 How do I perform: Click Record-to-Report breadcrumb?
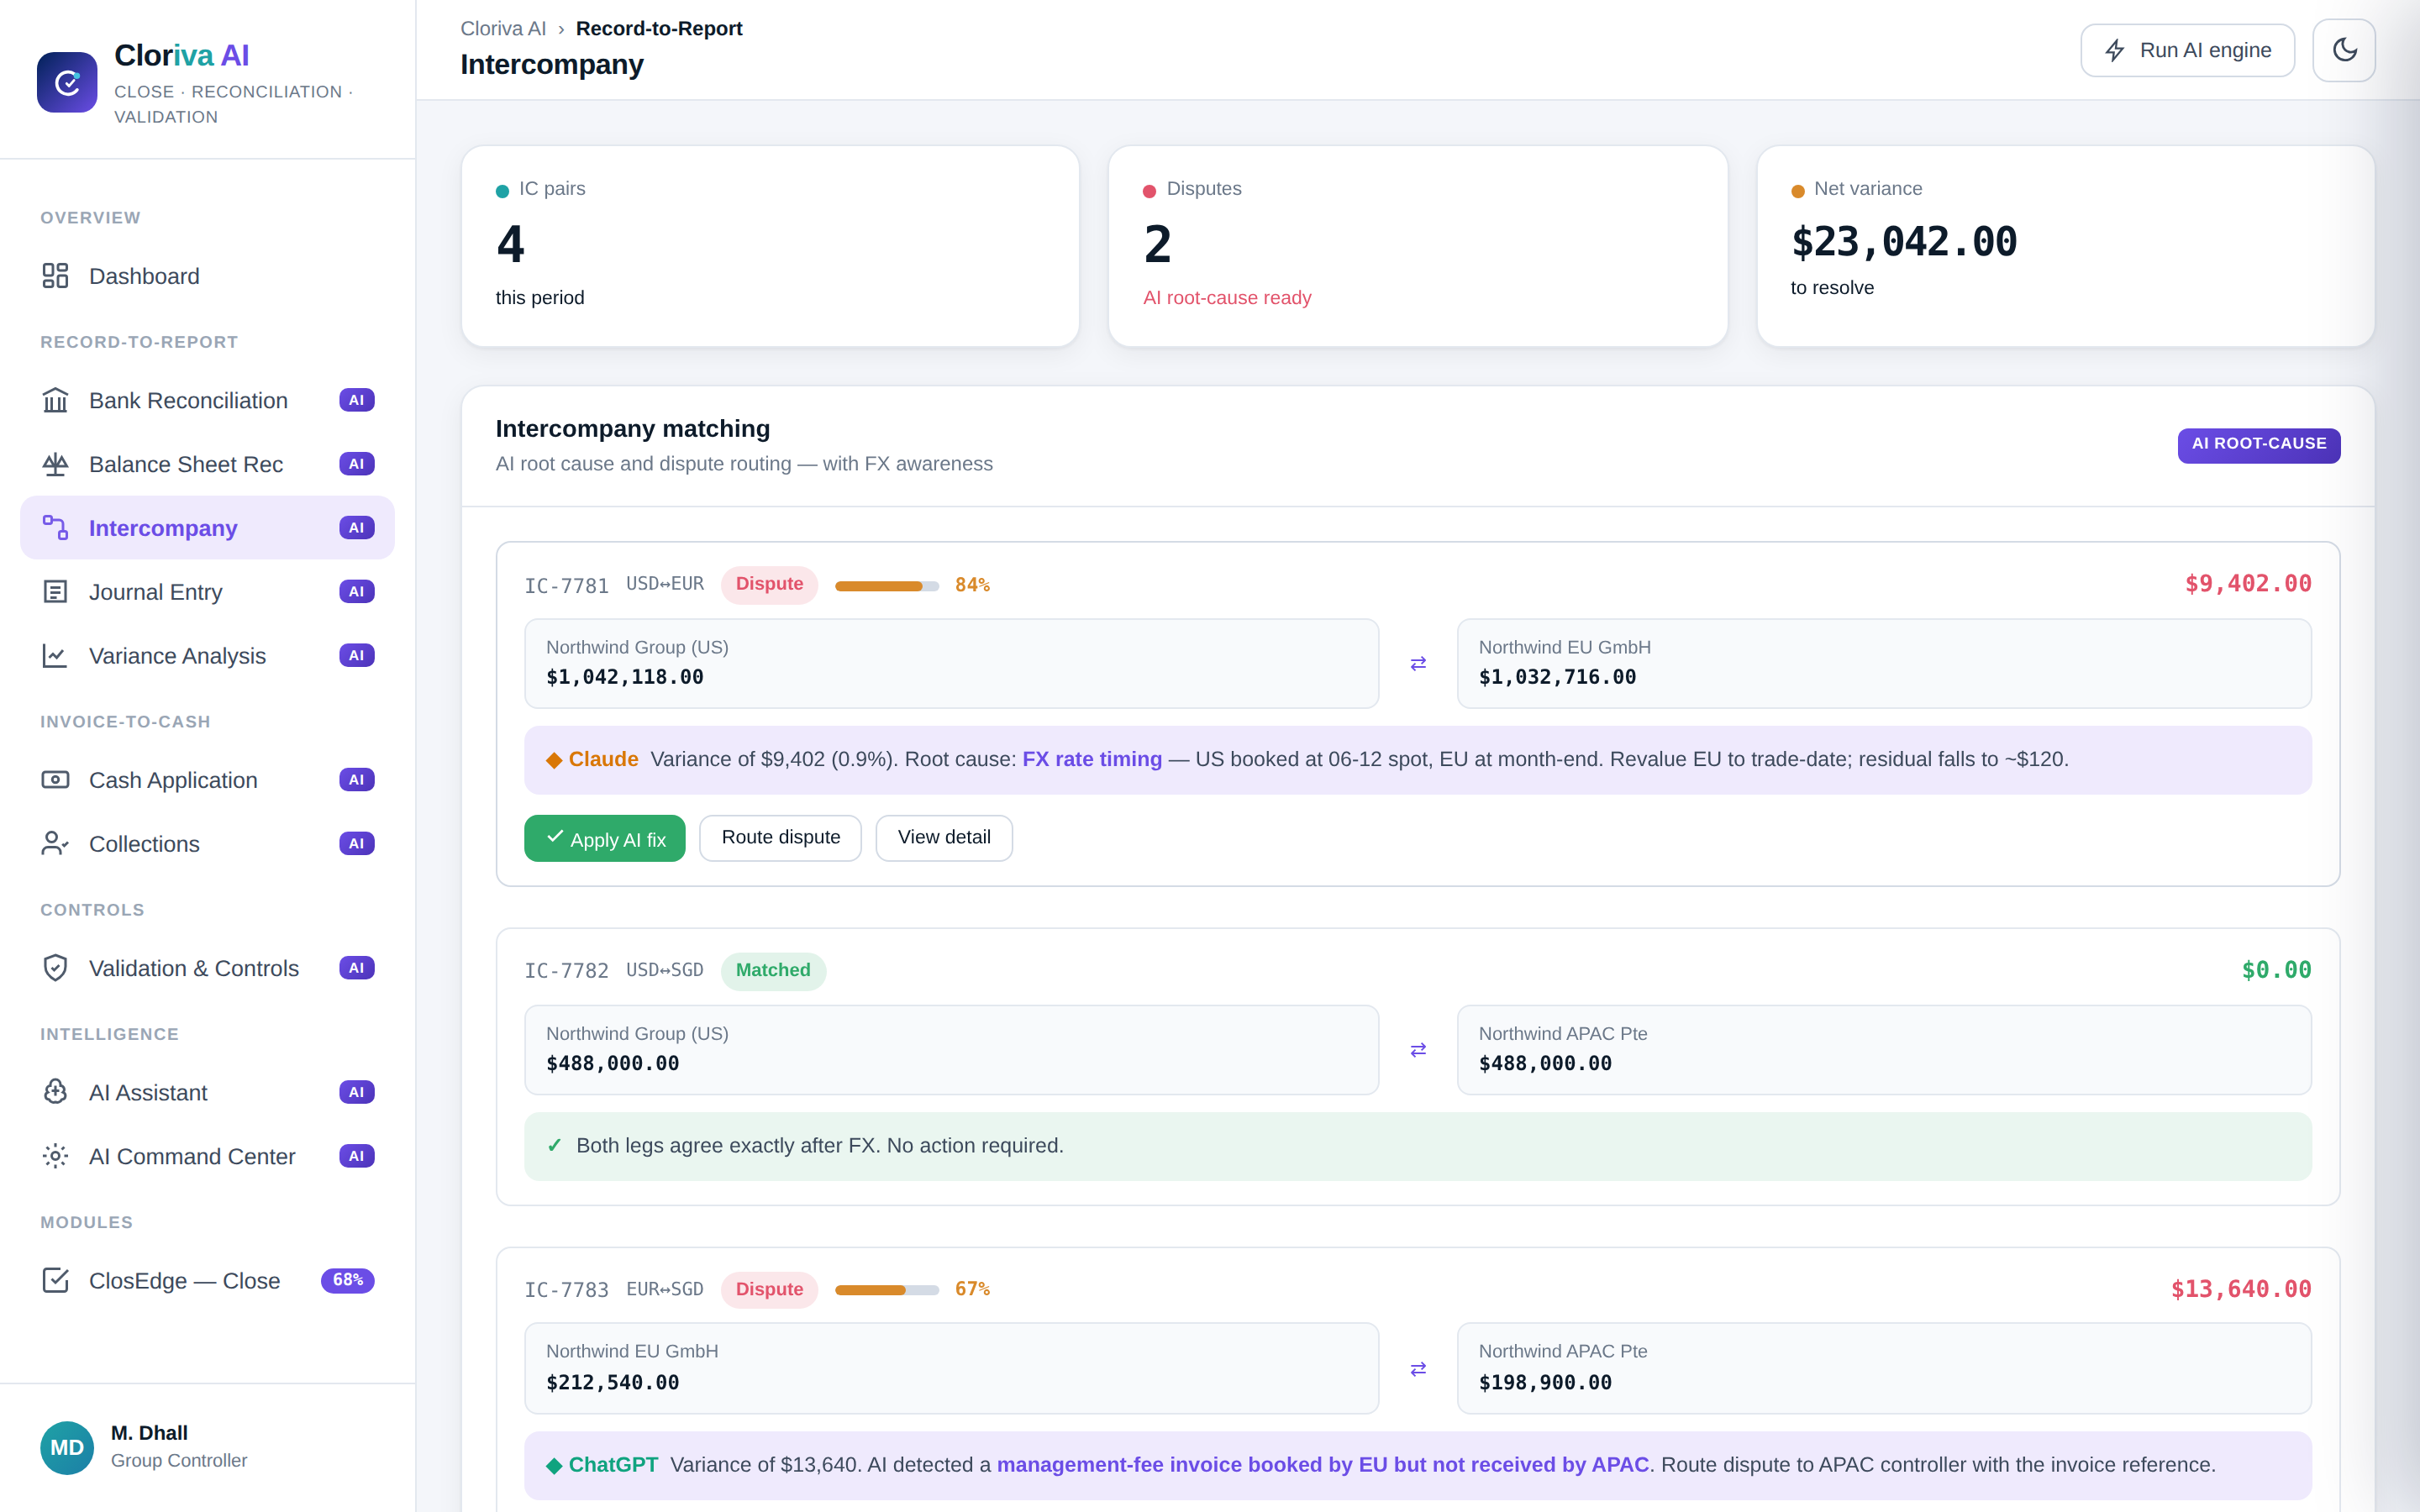(x=659, y=29)
